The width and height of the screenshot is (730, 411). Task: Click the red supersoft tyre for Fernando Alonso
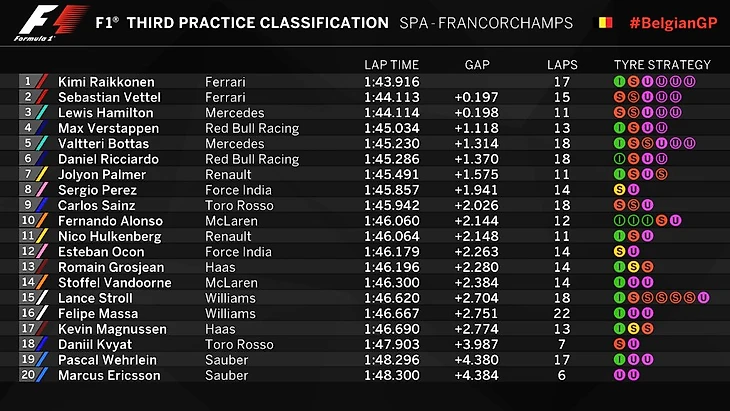pos(661,221)
